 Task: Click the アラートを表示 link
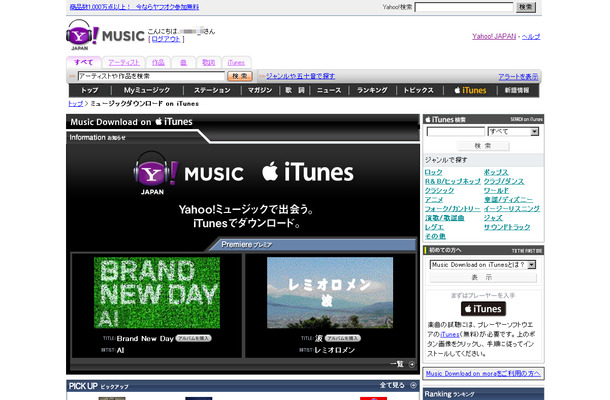coord(518,77)
